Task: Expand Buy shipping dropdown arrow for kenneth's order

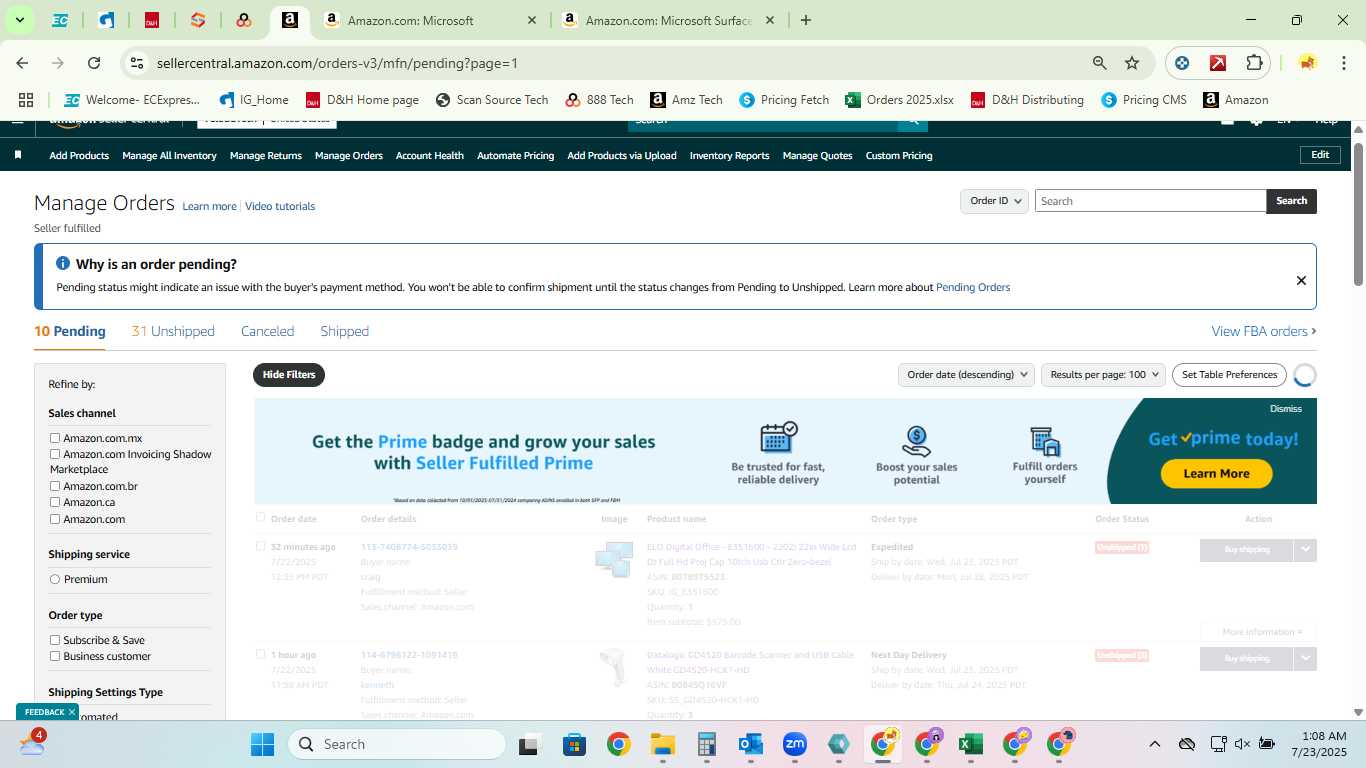Action: 1305,658
